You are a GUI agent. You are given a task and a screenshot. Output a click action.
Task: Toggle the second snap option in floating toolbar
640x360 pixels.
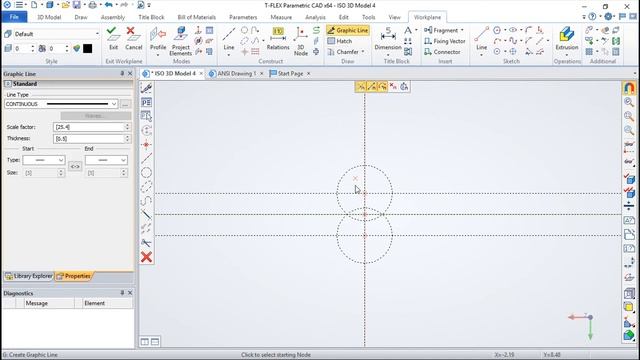(371, 87)
